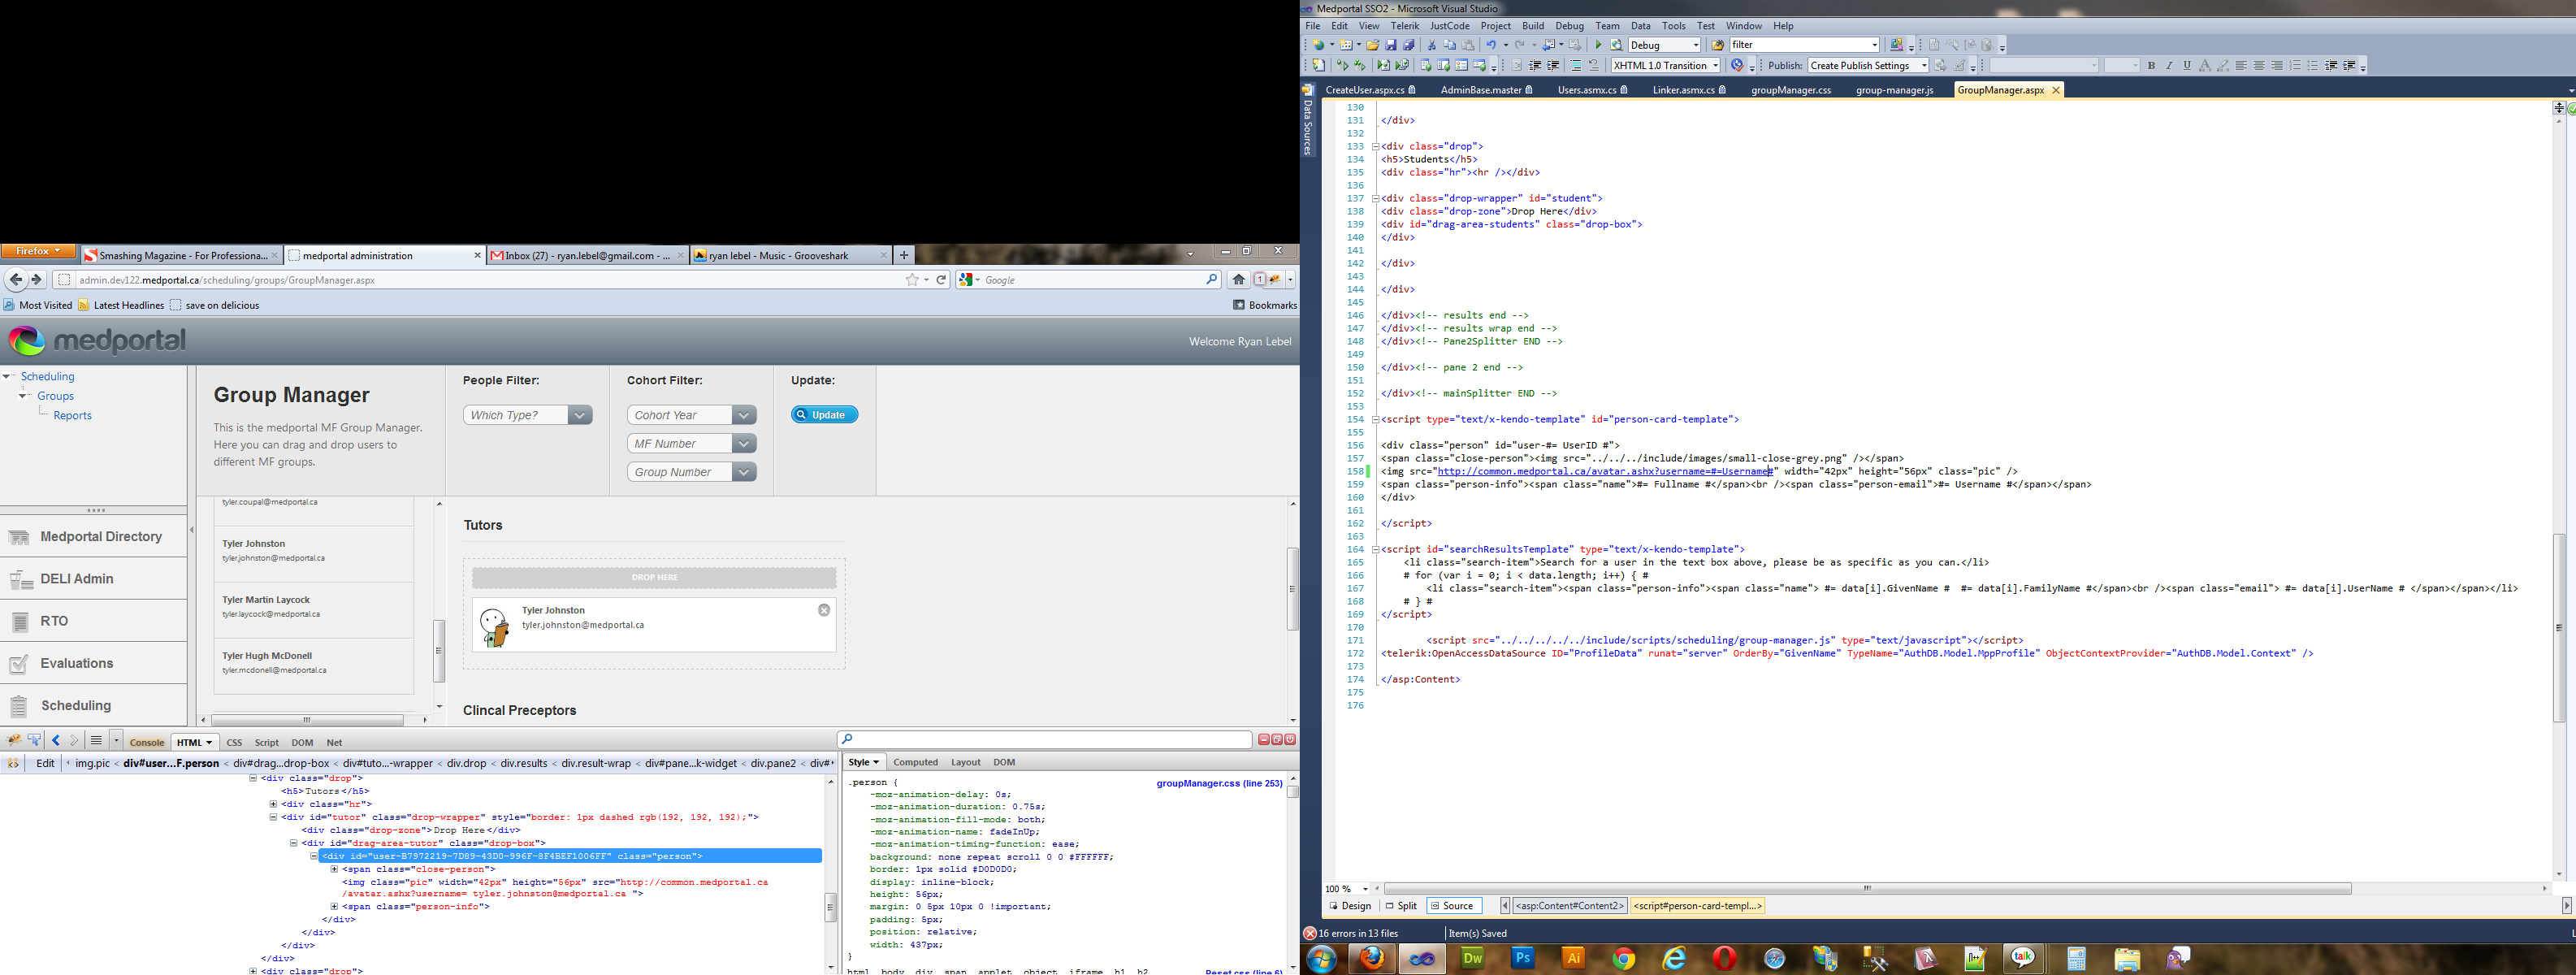Click the Bold formatting icon
2576x975 pixels.
pos(2151,66)
